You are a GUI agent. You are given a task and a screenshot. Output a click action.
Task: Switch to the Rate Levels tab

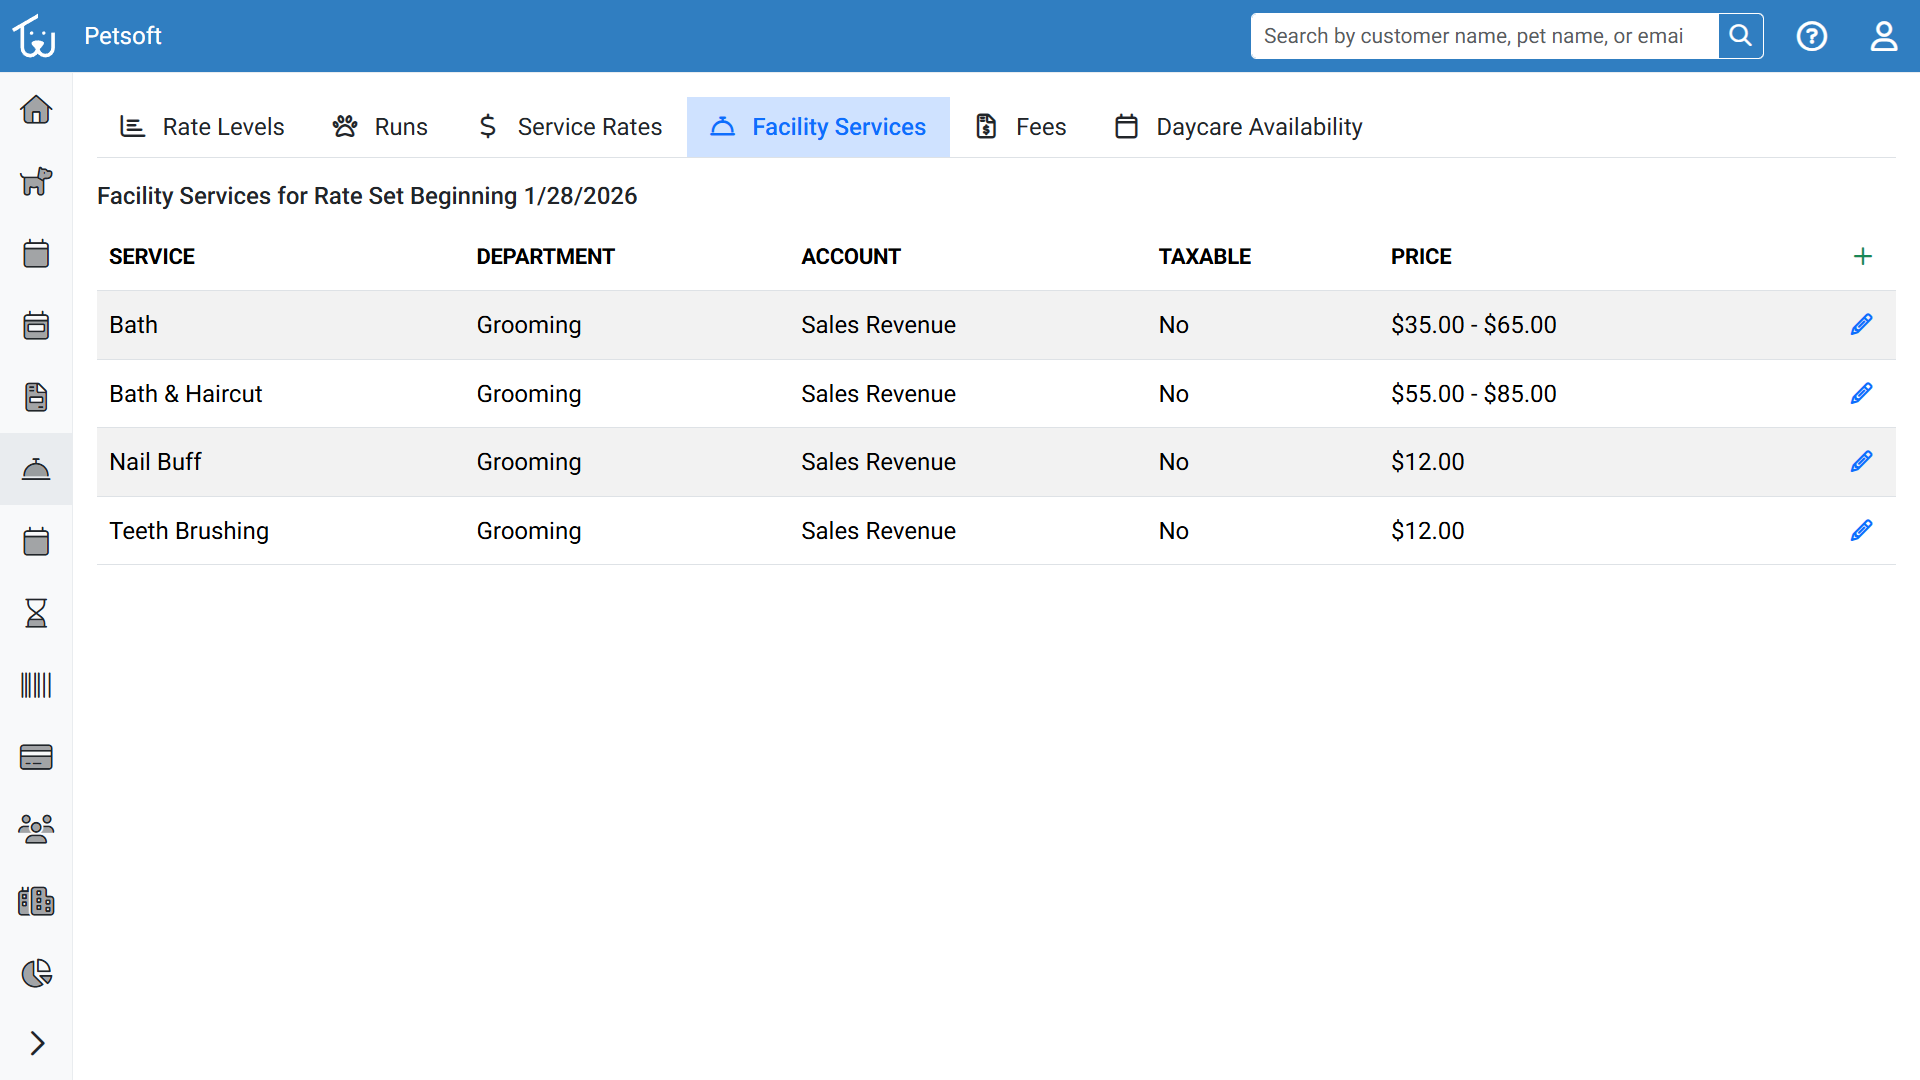click(202, 127)
